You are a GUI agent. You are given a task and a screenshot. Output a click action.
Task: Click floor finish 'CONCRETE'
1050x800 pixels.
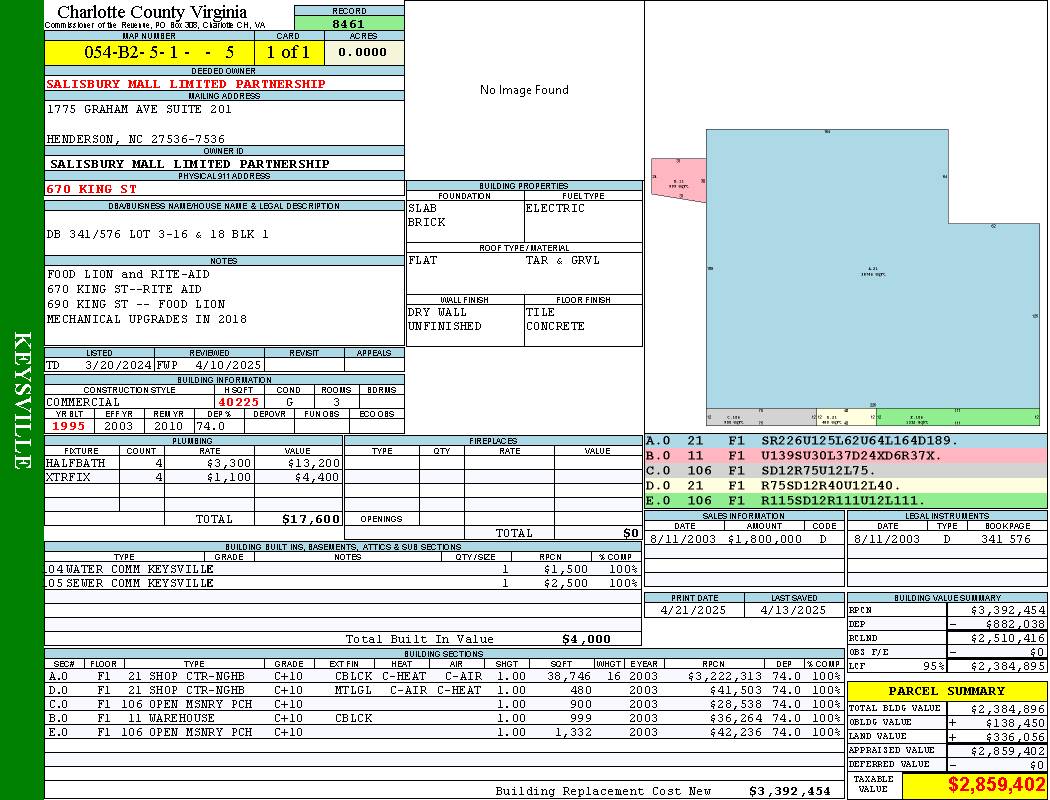click(555, 326)
